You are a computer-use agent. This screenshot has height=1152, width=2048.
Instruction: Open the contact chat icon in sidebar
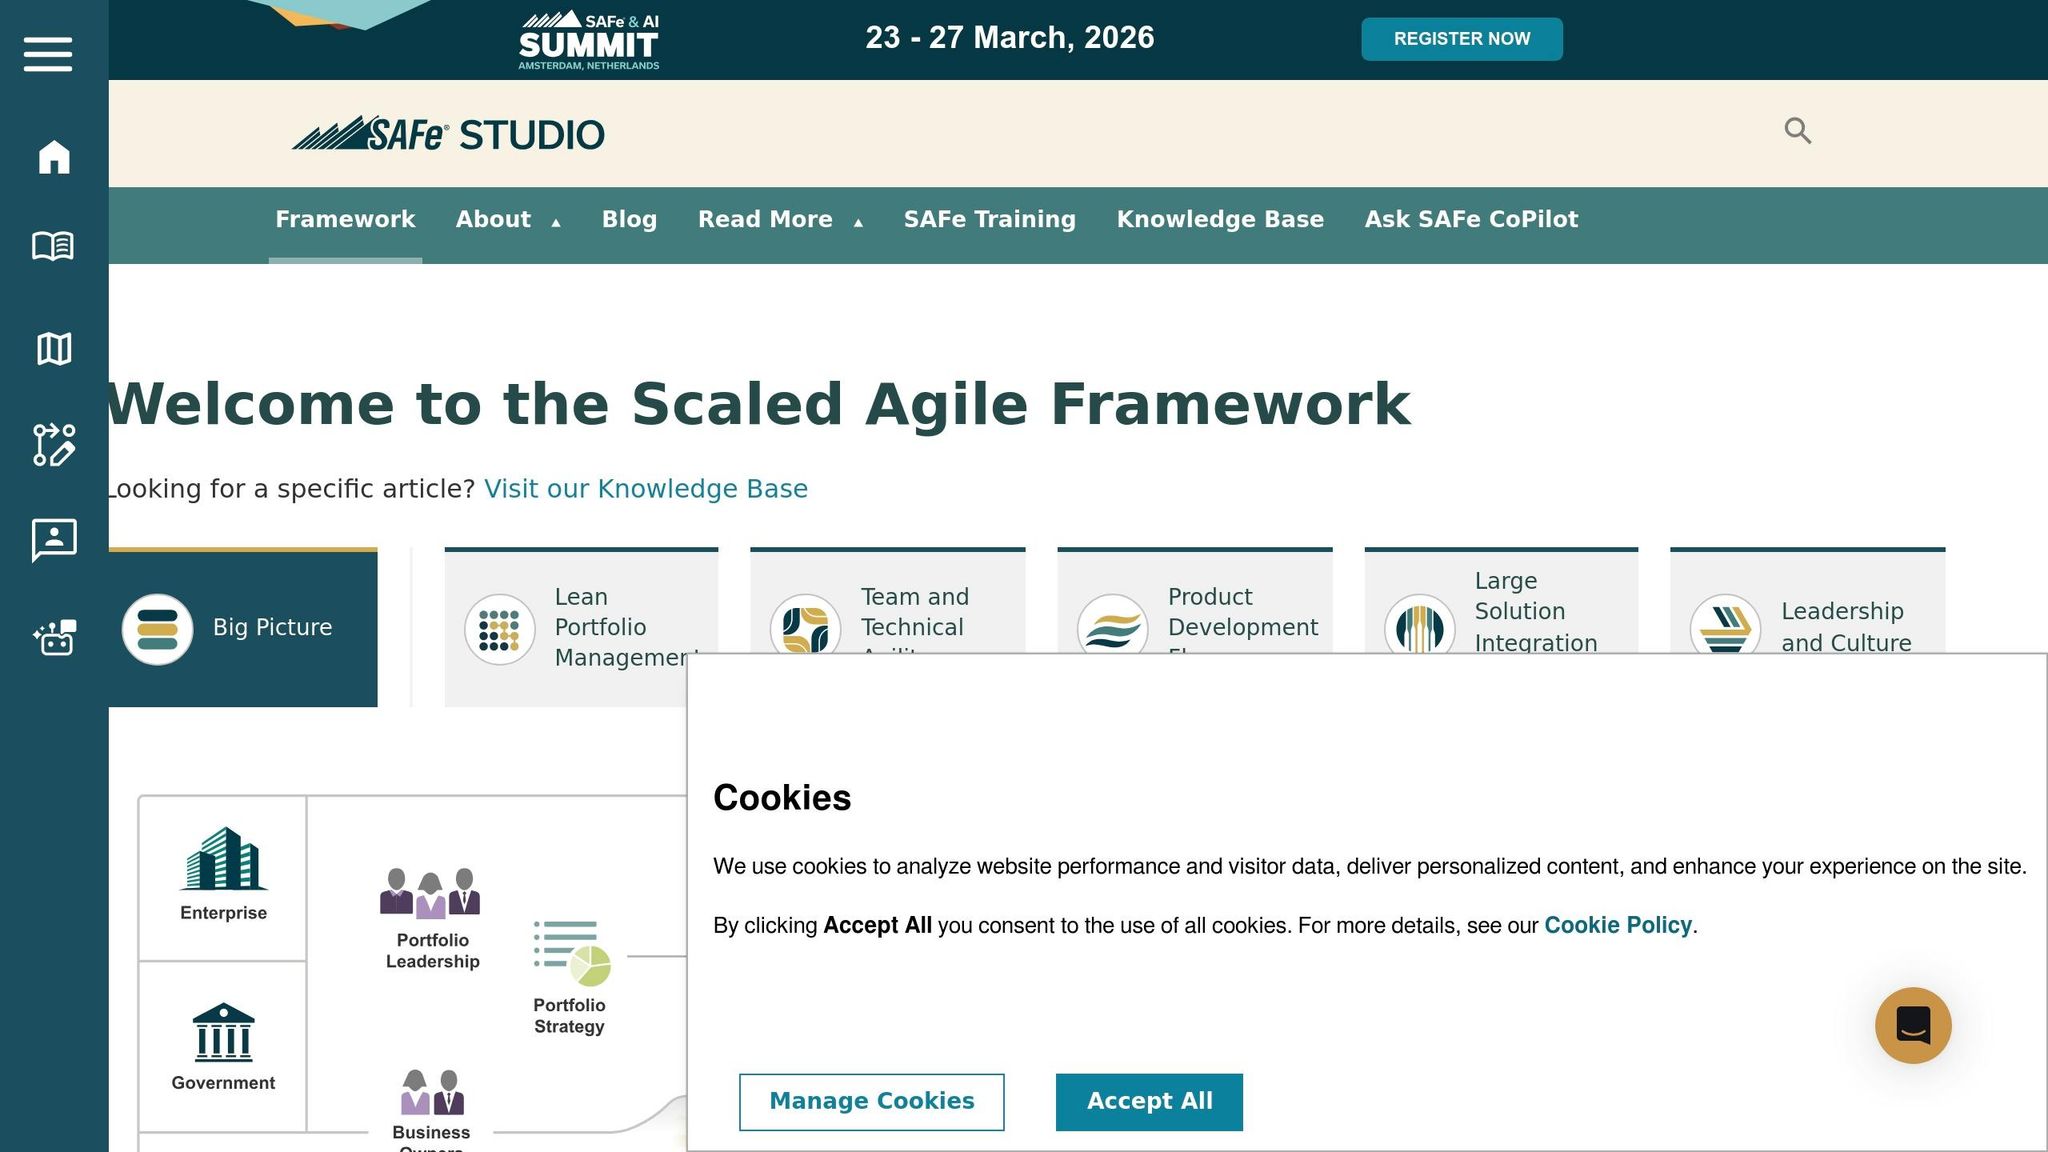(54, 540)
